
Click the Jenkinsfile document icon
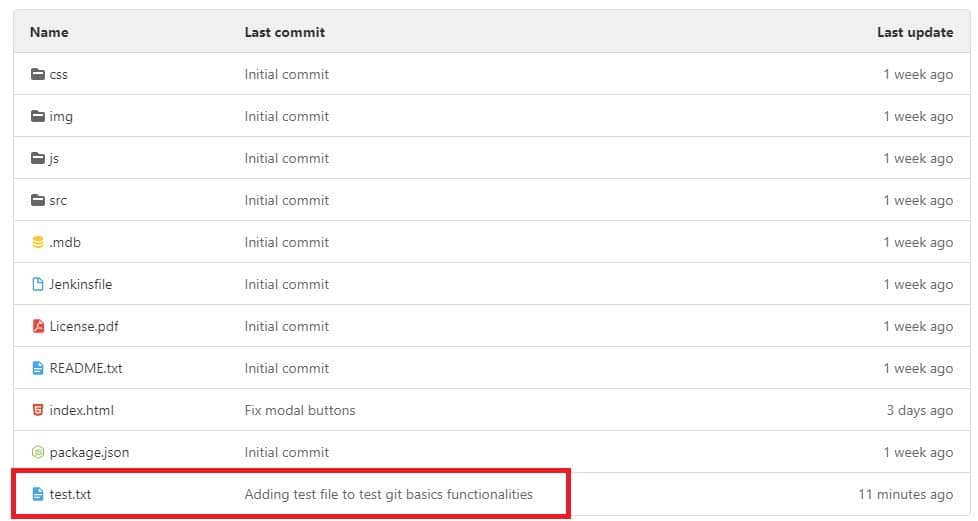[38, 284]
